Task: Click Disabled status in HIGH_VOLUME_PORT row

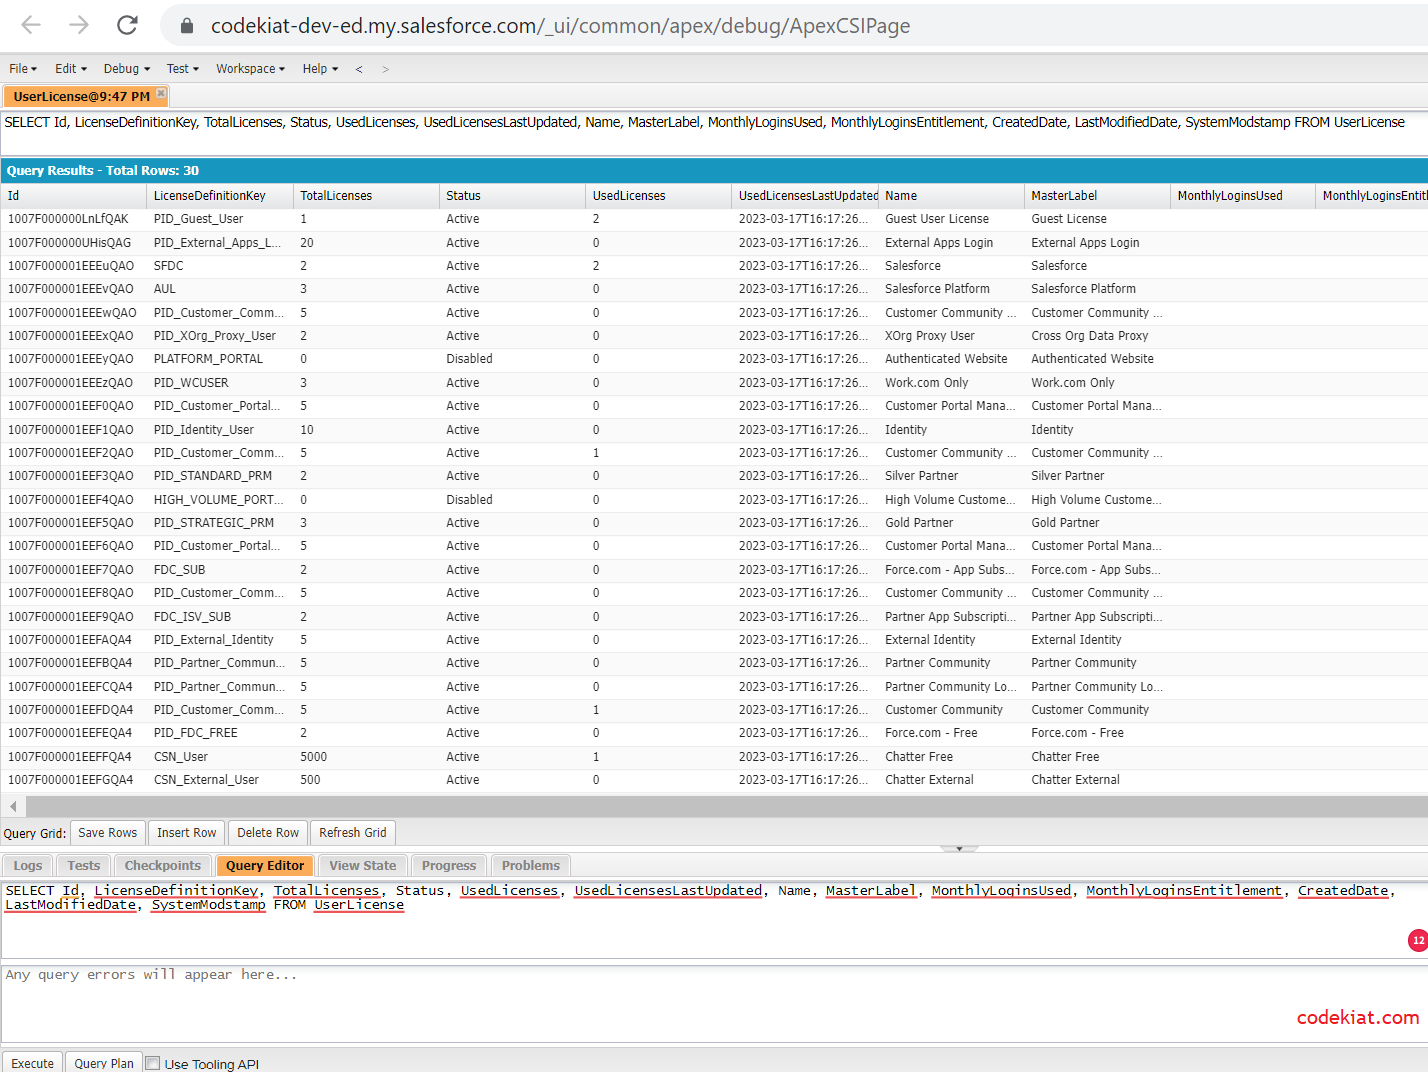Action: click(512, 500)
